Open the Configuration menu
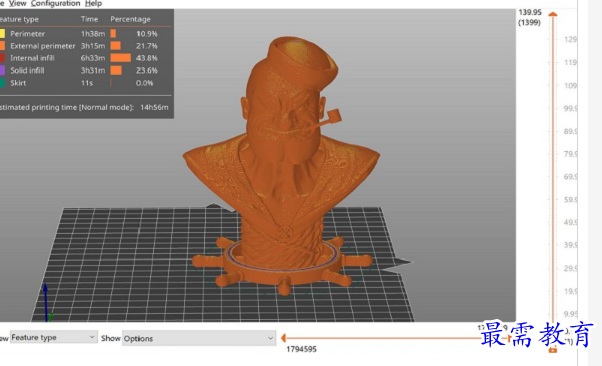The image size is (602, 366). click(56, 3)
